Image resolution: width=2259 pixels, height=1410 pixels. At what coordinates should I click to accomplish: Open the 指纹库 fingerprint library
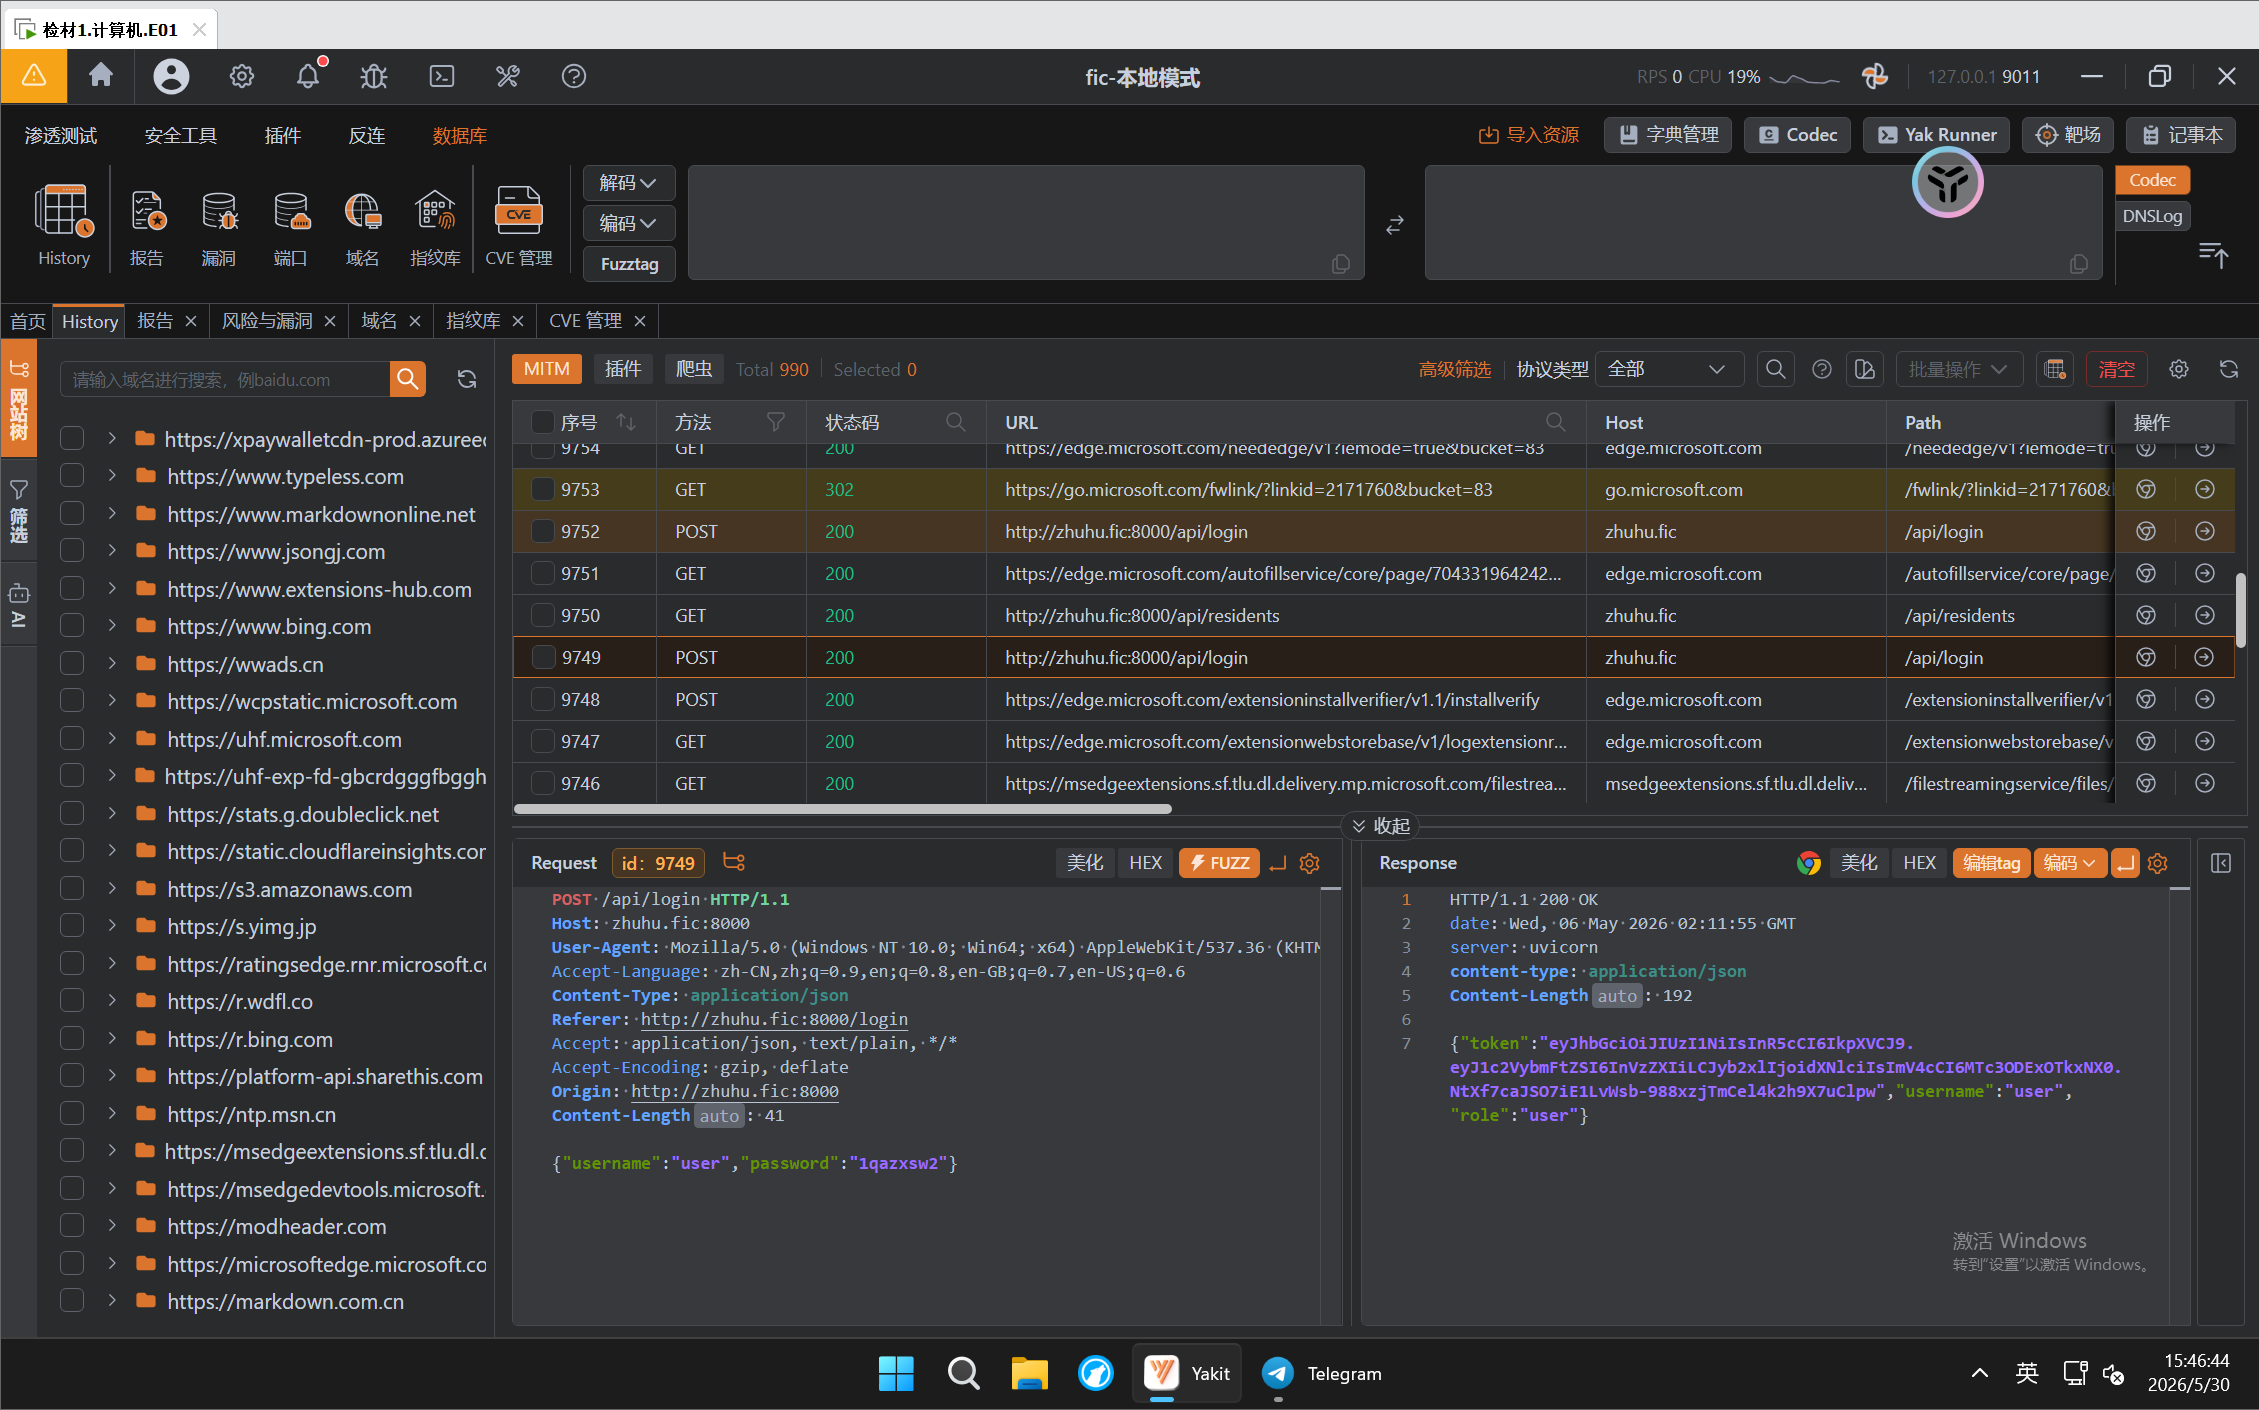[x=435, y=226]
